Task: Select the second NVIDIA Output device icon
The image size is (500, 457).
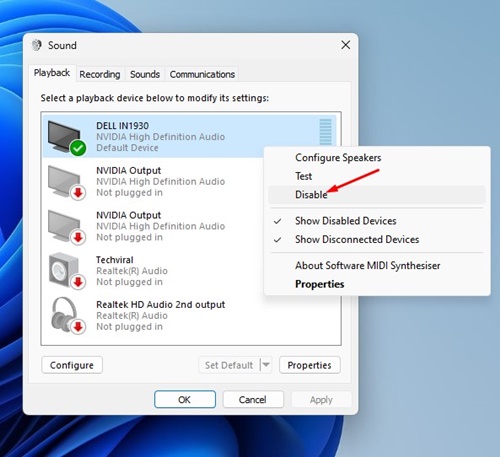Action: (x=67, y=227)
